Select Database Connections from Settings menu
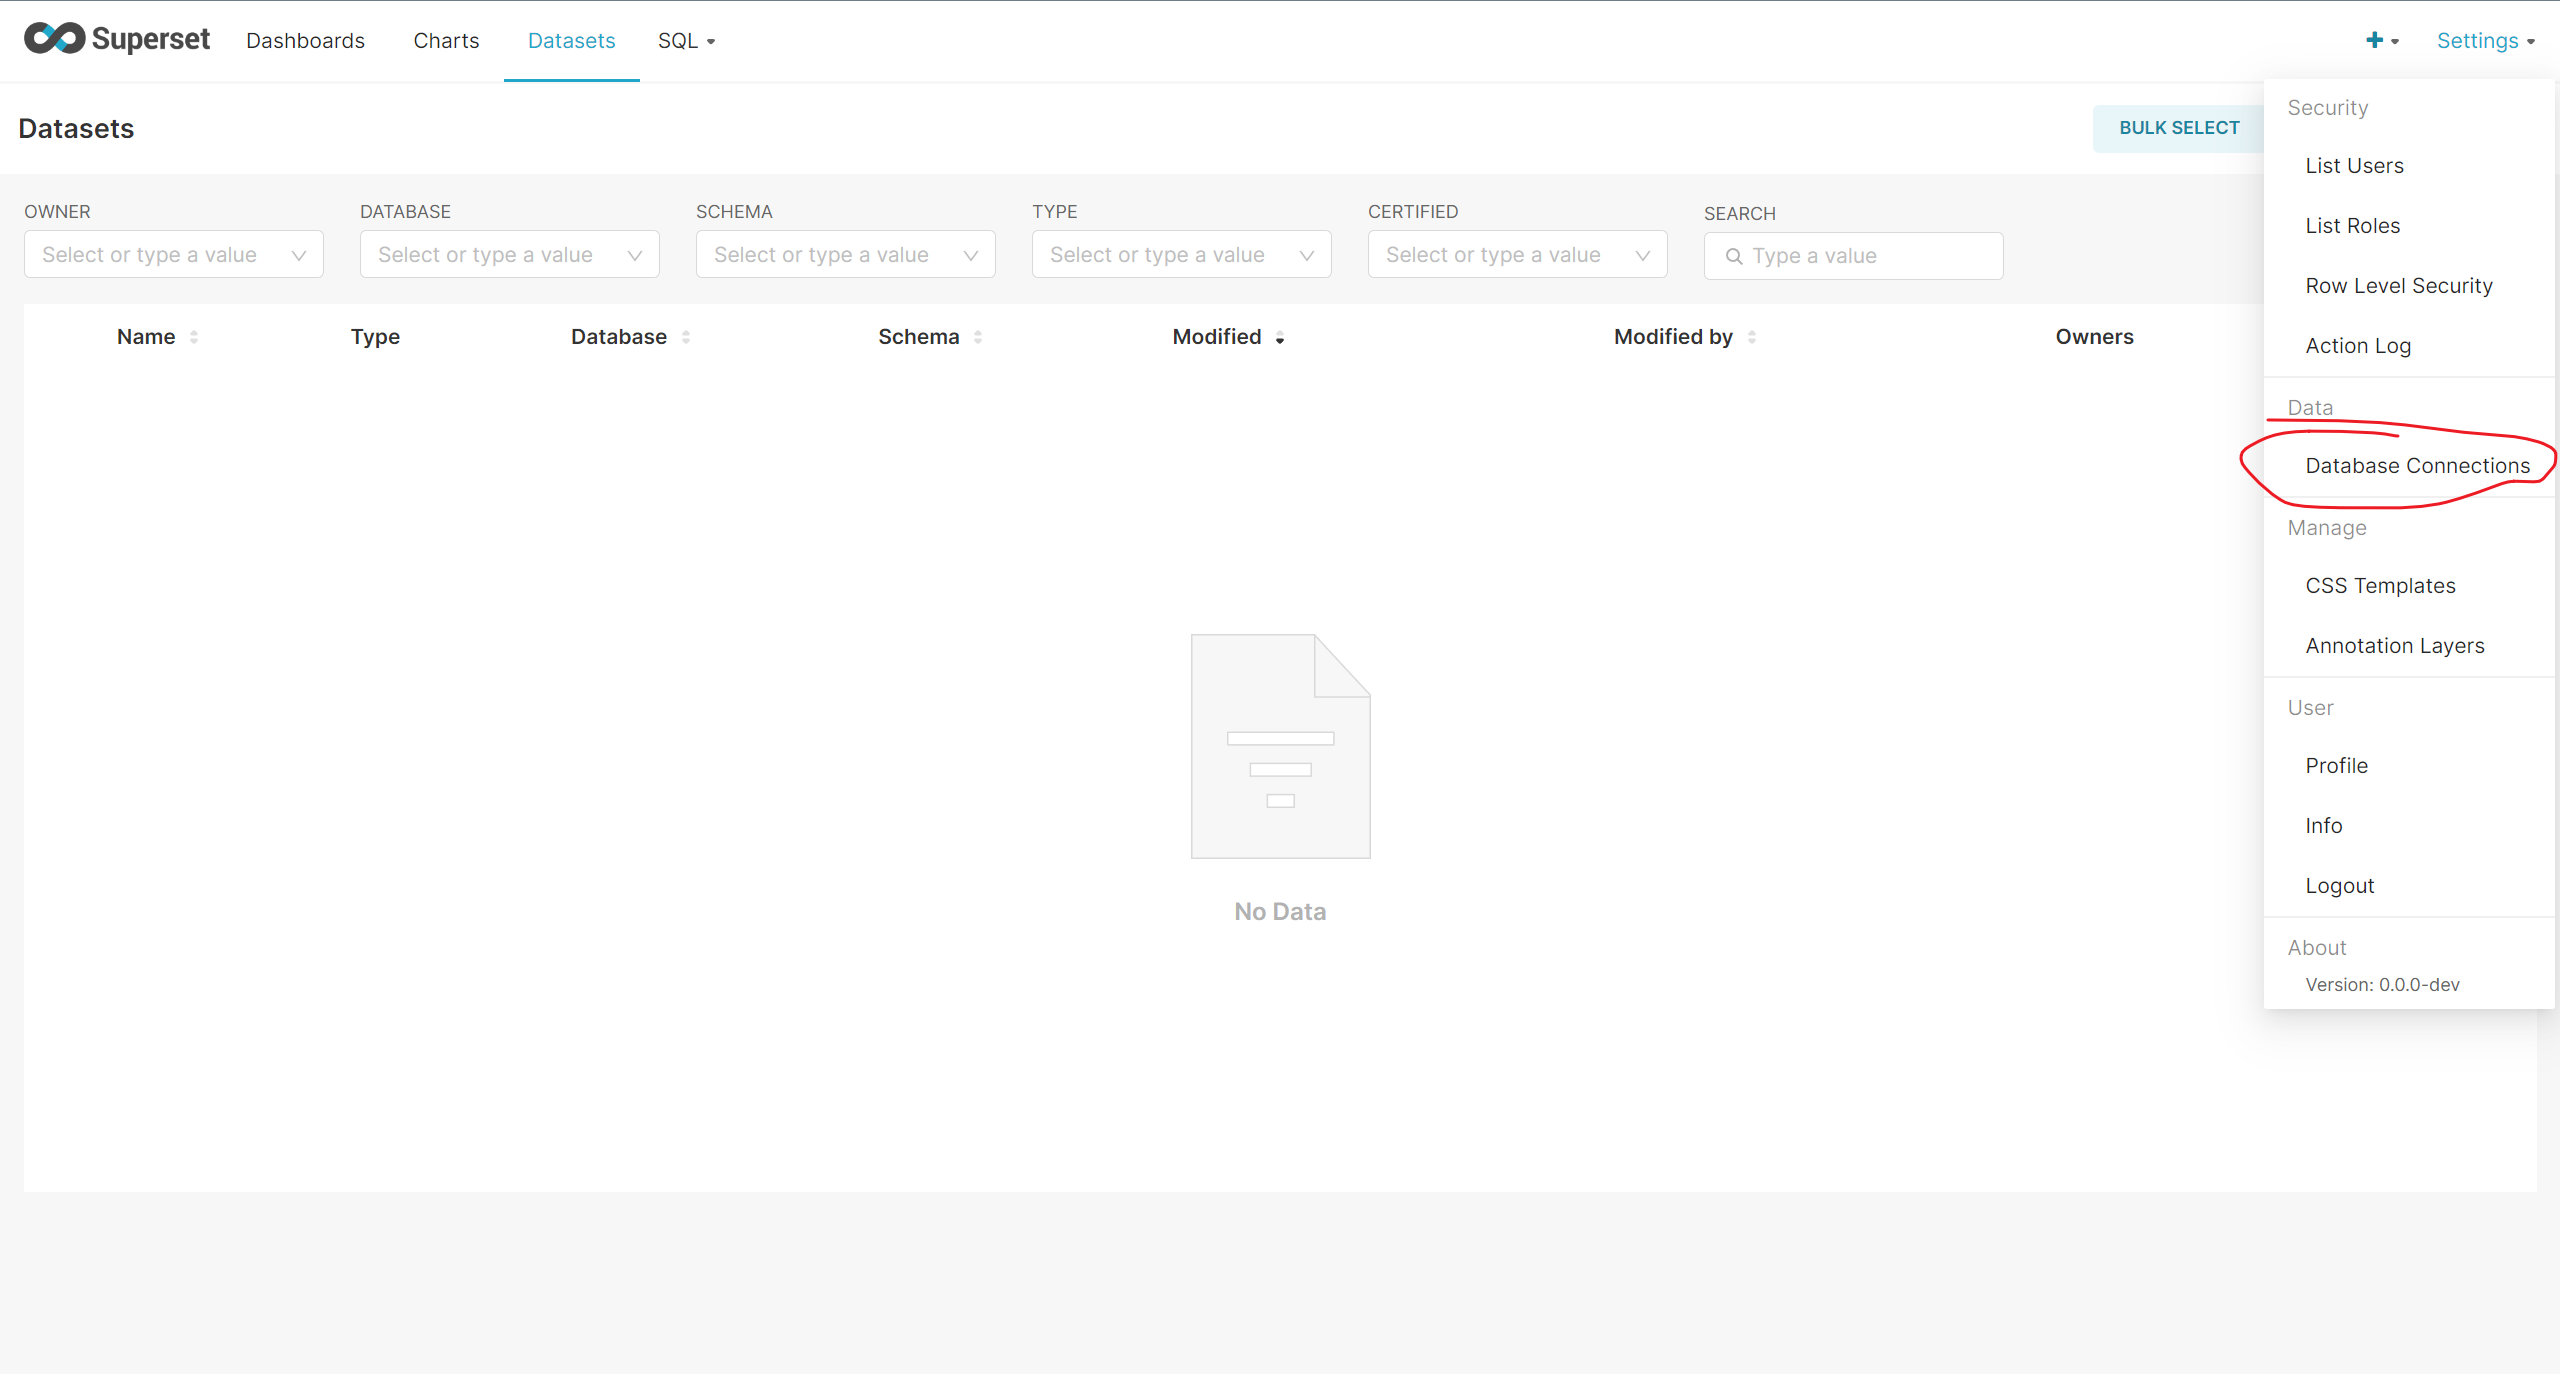The width and height of the screenshot is (2560, 1374). point(2417,466)
